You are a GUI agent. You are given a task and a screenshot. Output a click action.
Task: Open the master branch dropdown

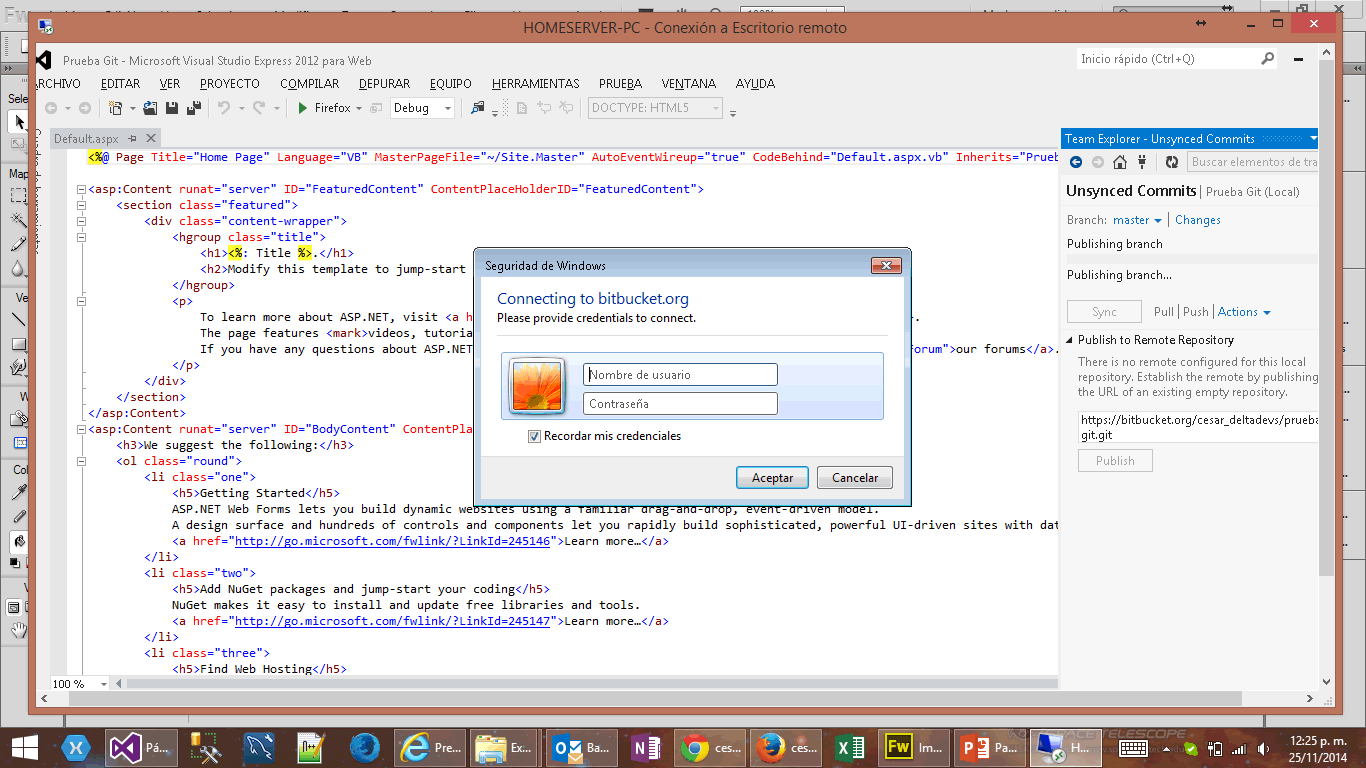click(x=1137, y=220)
